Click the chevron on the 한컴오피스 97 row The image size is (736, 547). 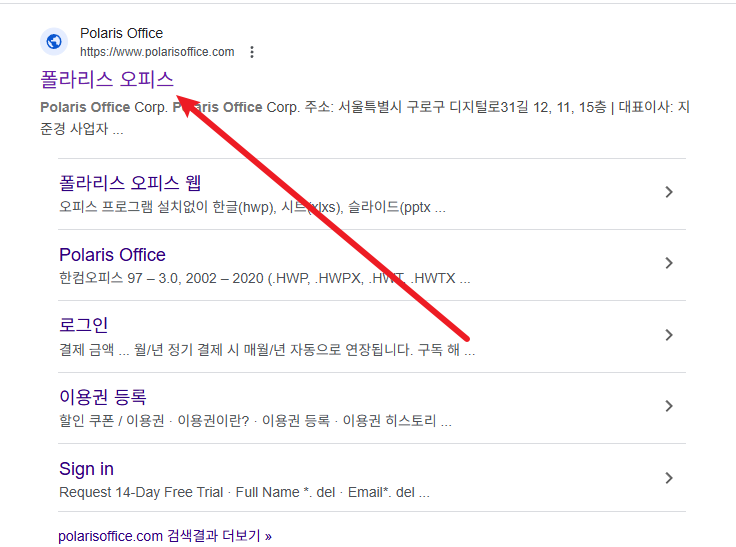pos(669,263)
